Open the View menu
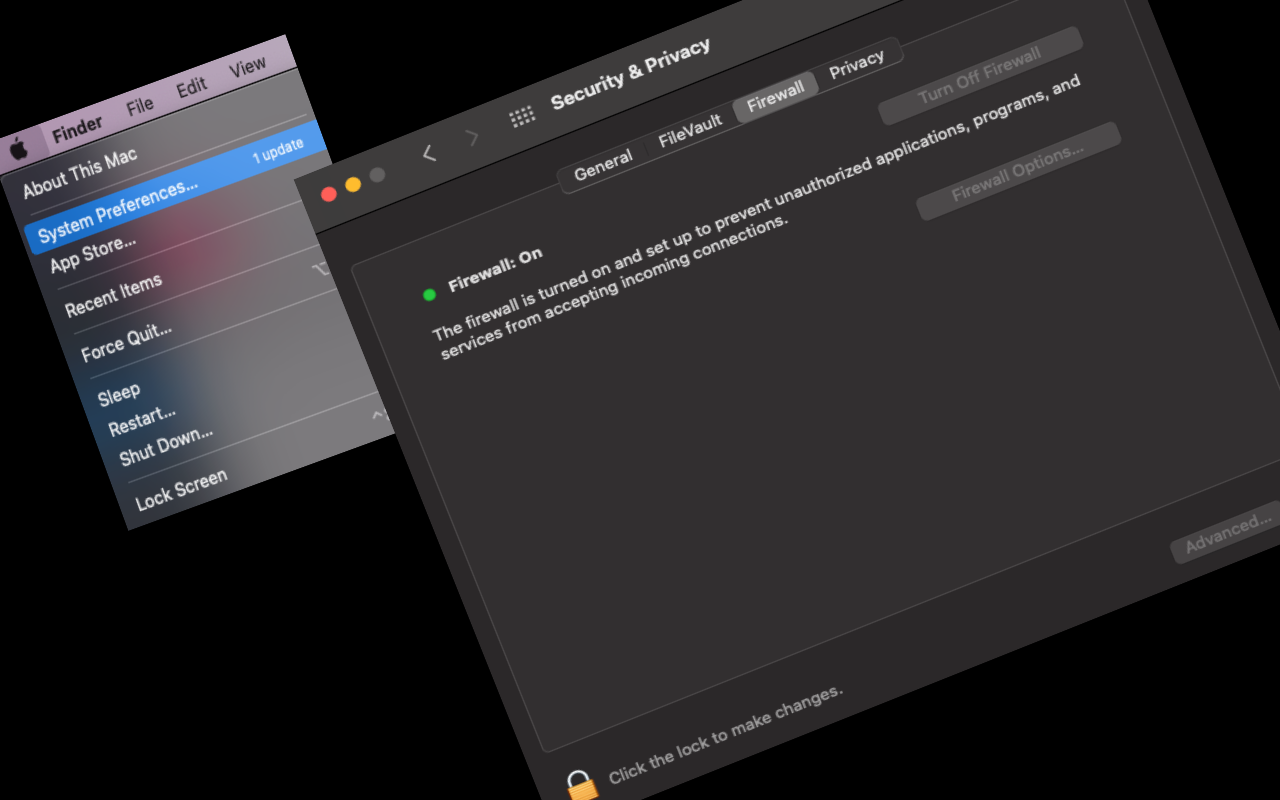This screenshot has height=800, width=1280. (x=247, y=68)
